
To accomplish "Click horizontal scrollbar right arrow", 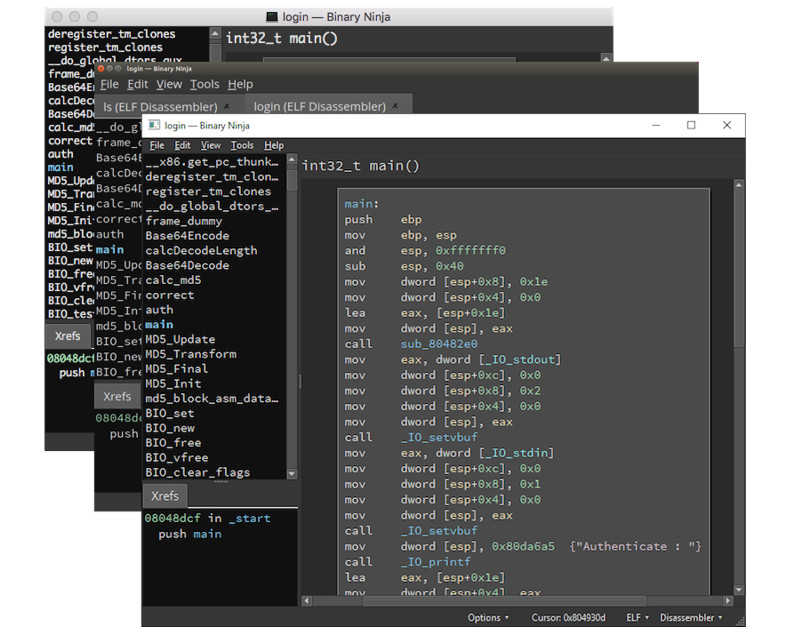I will pos(728,601).
